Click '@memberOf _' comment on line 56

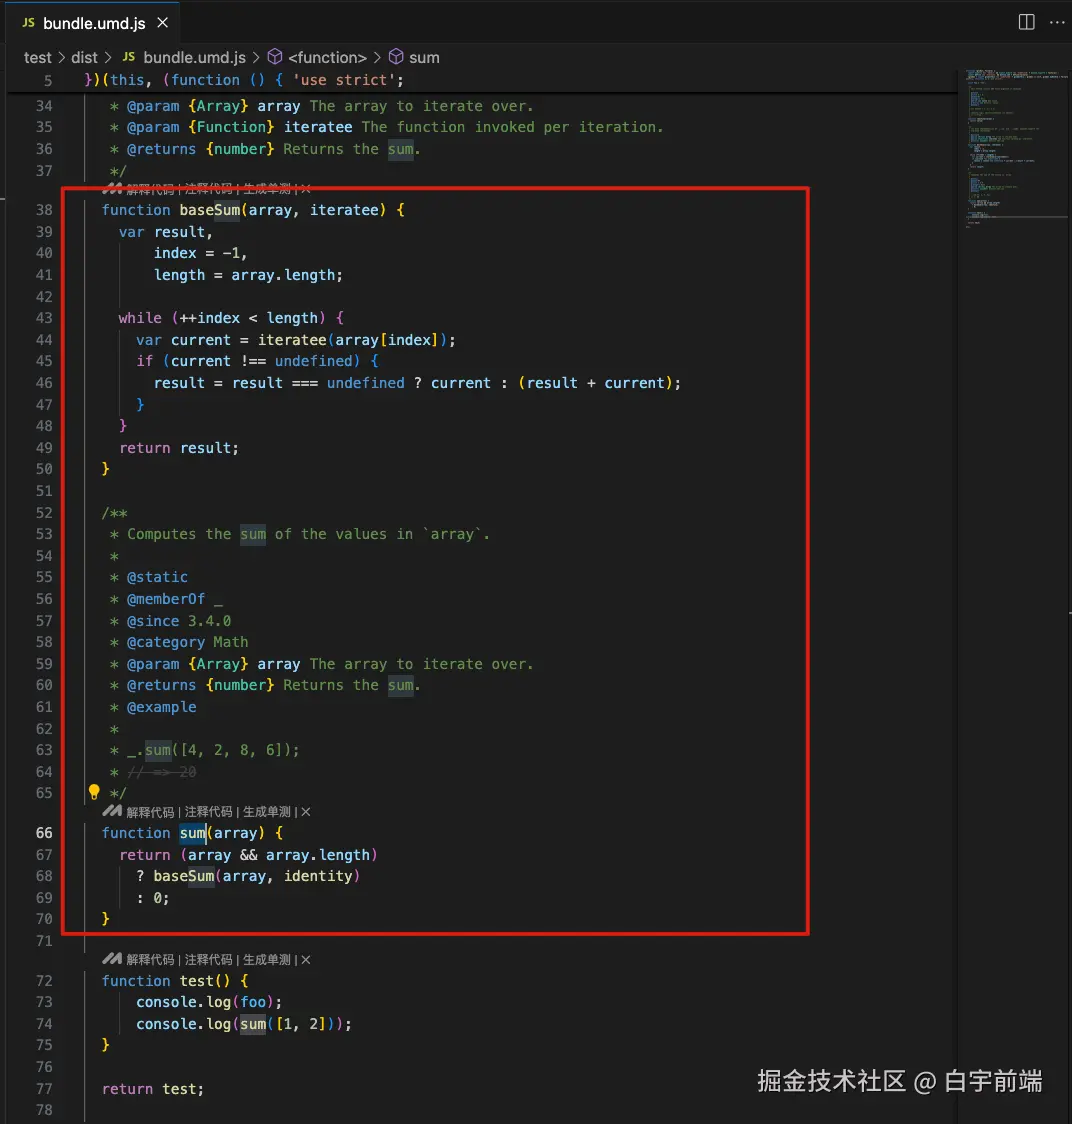[174, 599]
